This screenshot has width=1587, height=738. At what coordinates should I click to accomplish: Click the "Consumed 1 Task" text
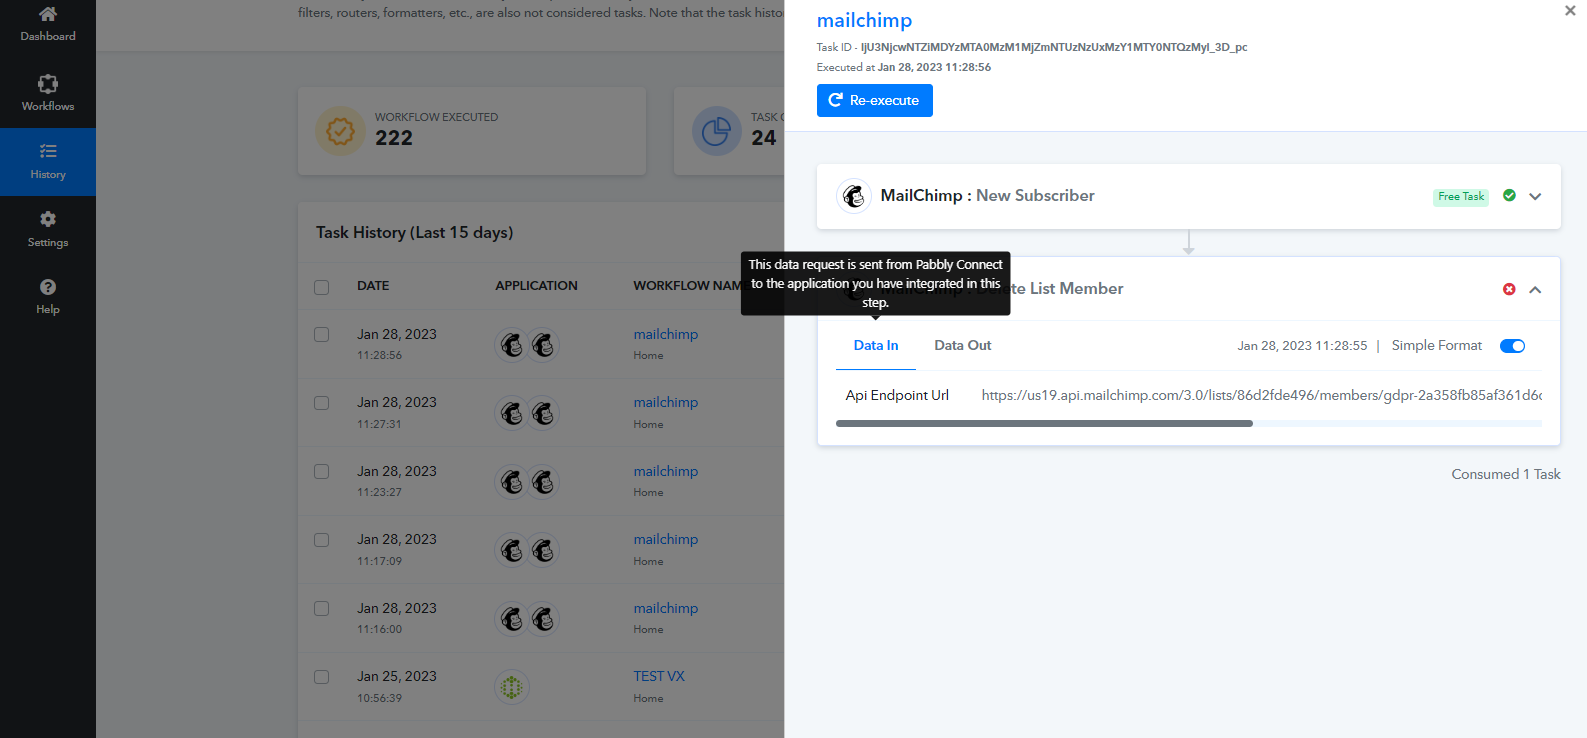pyautogui.click(x=1506, y=474)
